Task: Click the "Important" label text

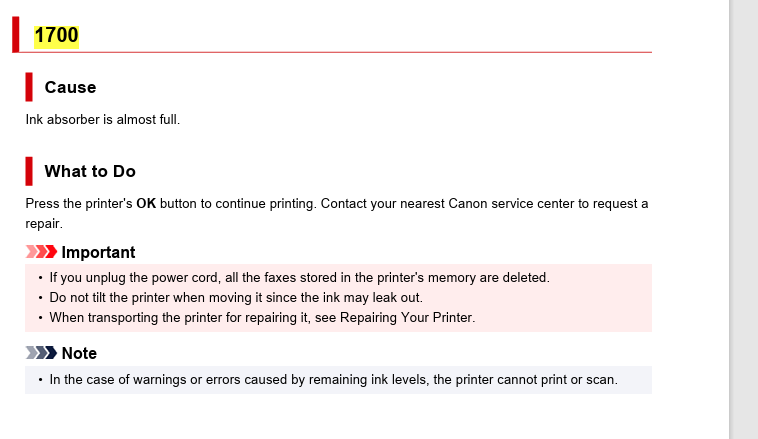Action: (98, 252)
